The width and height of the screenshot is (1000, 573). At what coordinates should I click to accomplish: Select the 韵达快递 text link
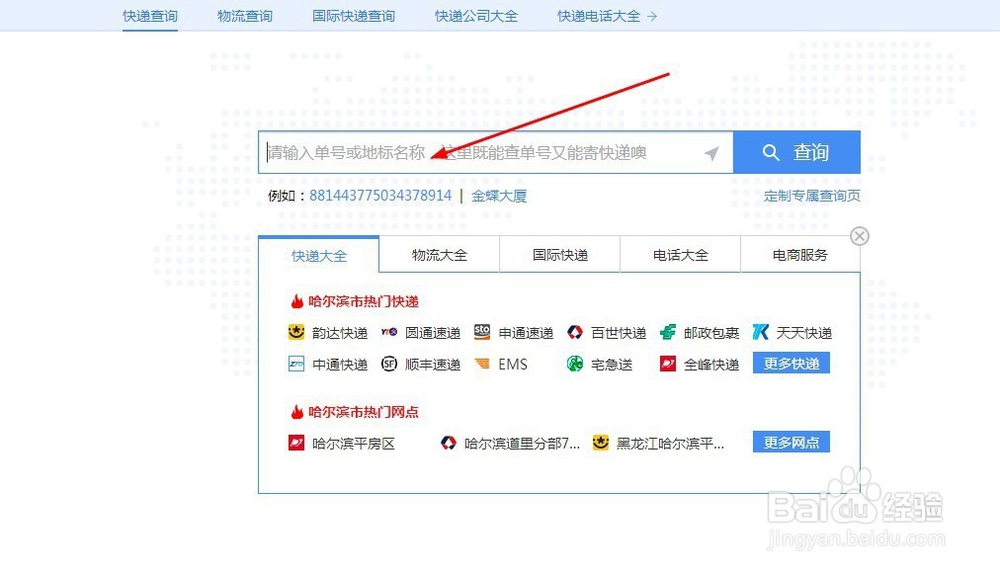340,332
